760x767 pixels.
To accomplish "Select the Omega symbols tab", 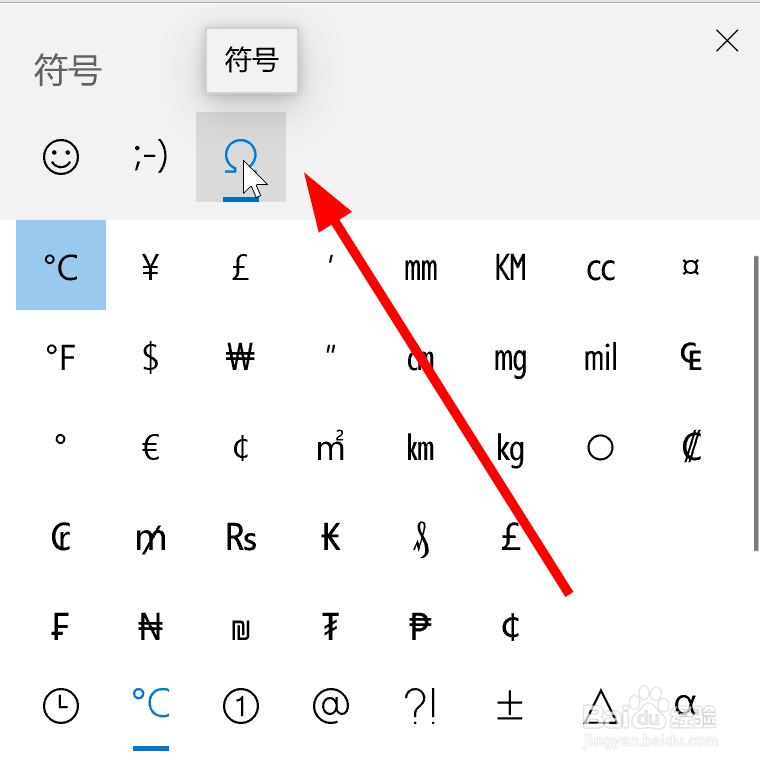I will 241,157.
